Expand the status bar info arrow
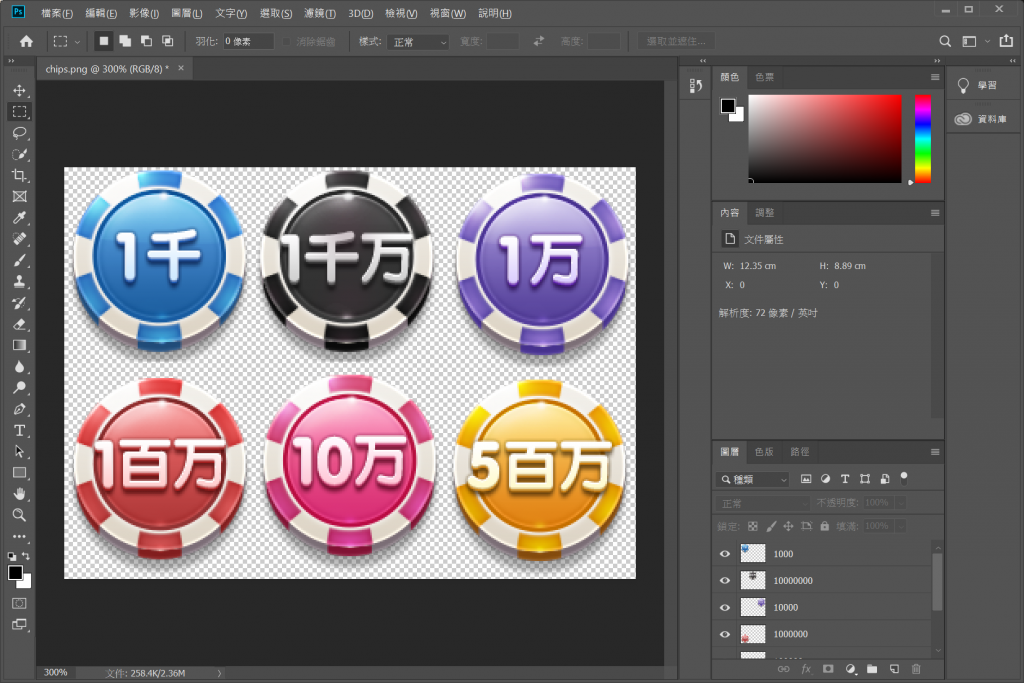The image size is (1024, 683). [219, 673]
